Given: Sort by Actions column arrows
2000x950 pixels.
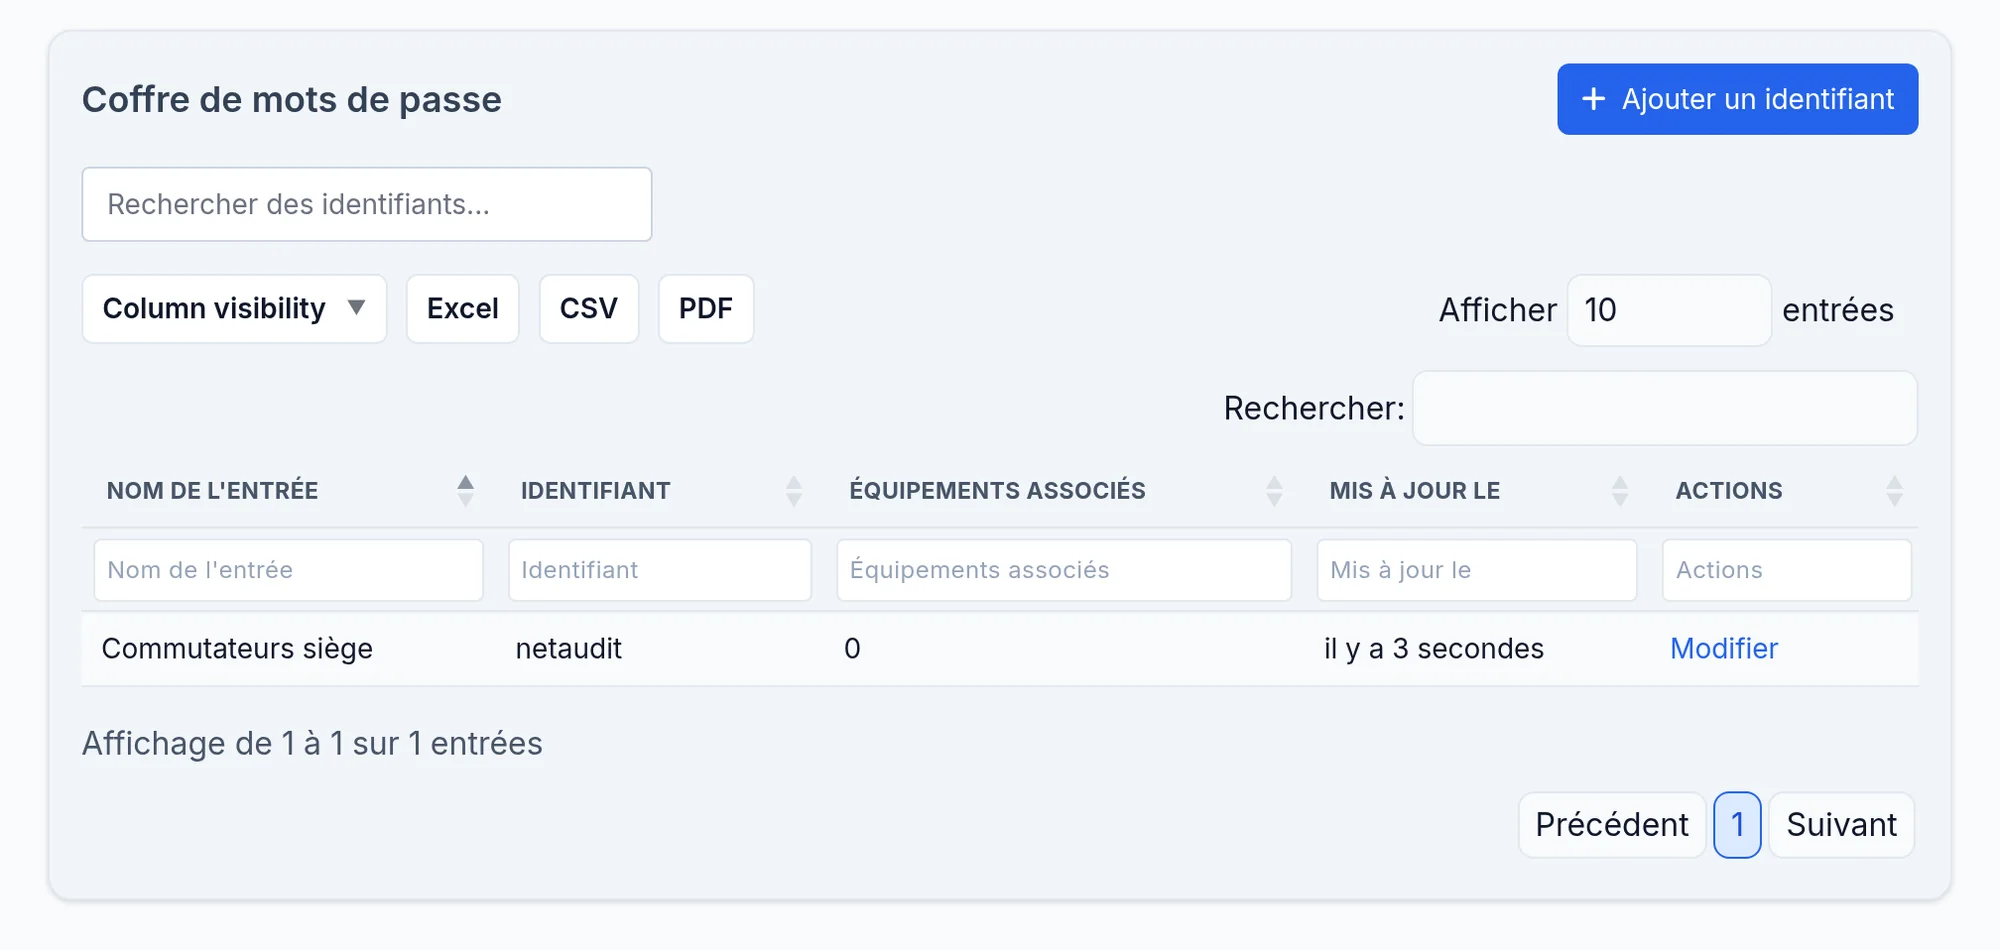Looking at the screenshot, I should [x=1894, y=490].
